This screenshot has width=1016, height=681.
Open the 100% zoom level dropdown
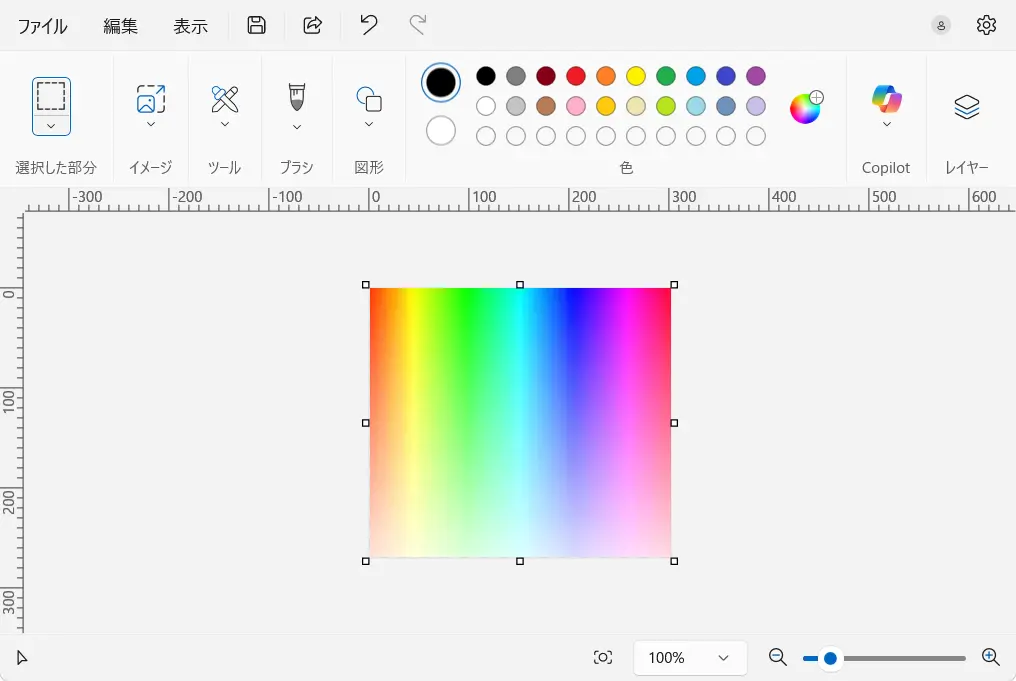point(690,658)
